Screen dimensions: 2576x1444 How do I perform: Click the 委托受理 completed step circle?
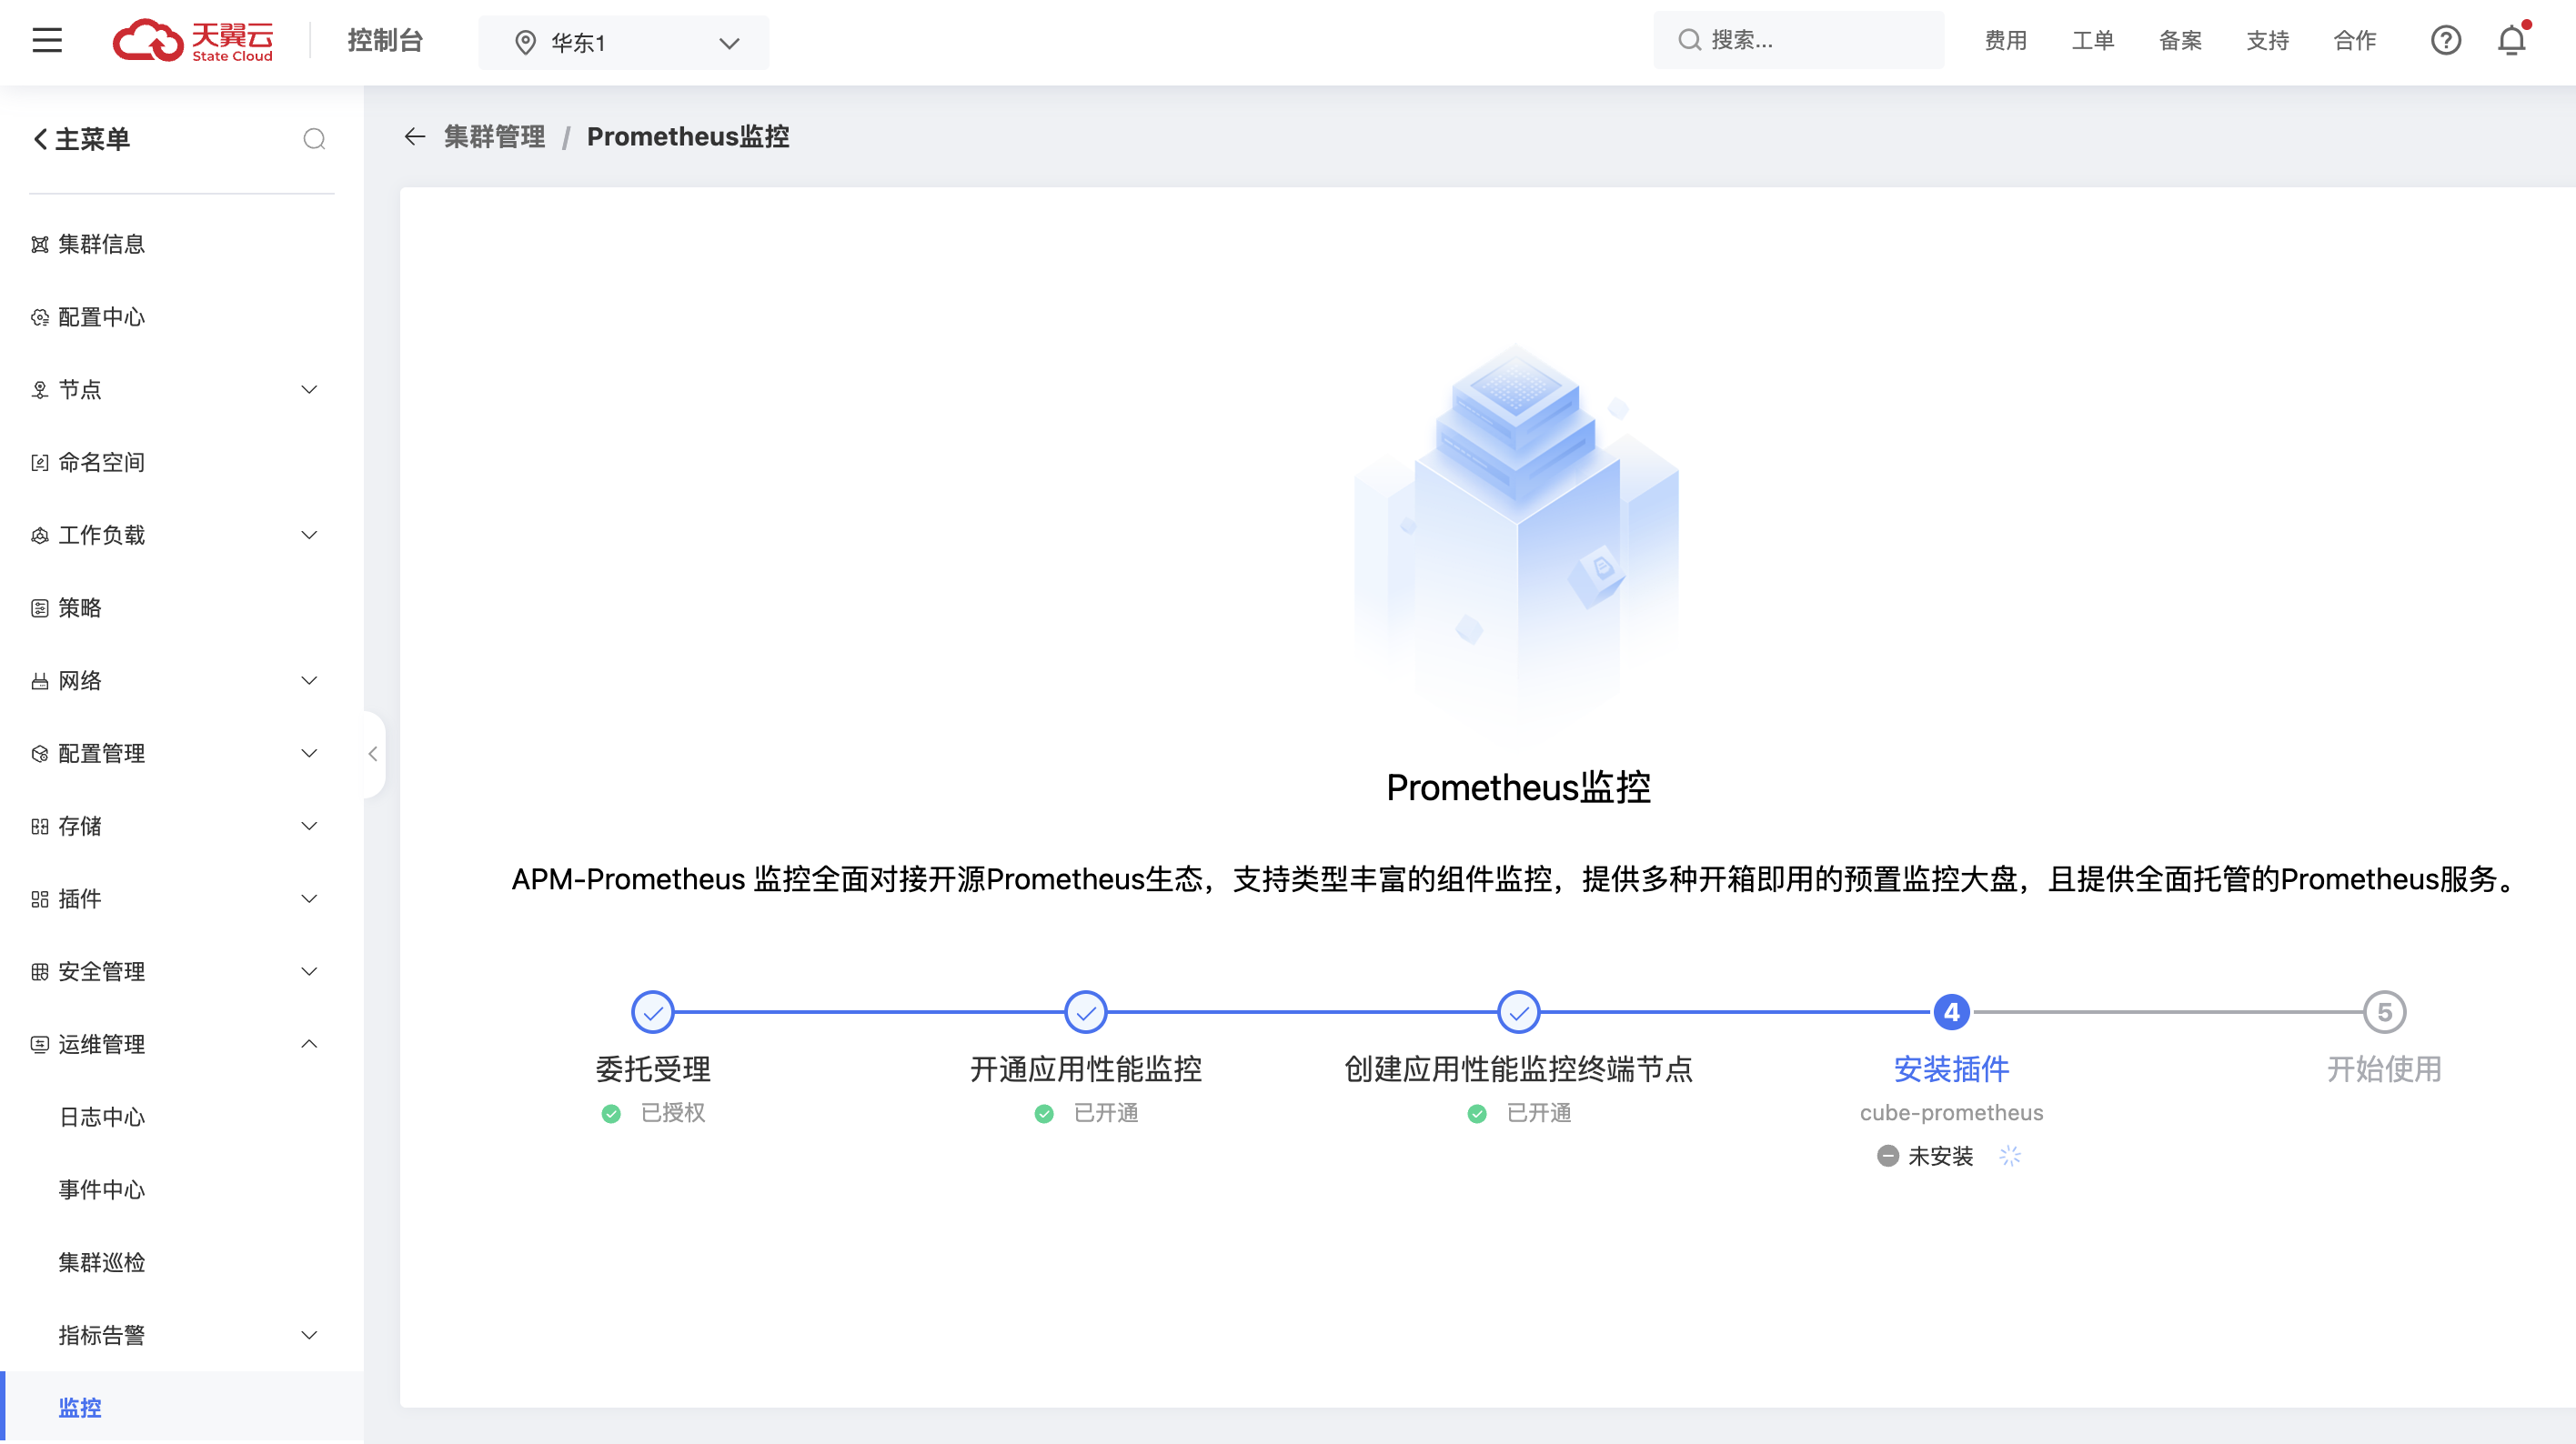pyautogui.click(x=653, y=1012)
